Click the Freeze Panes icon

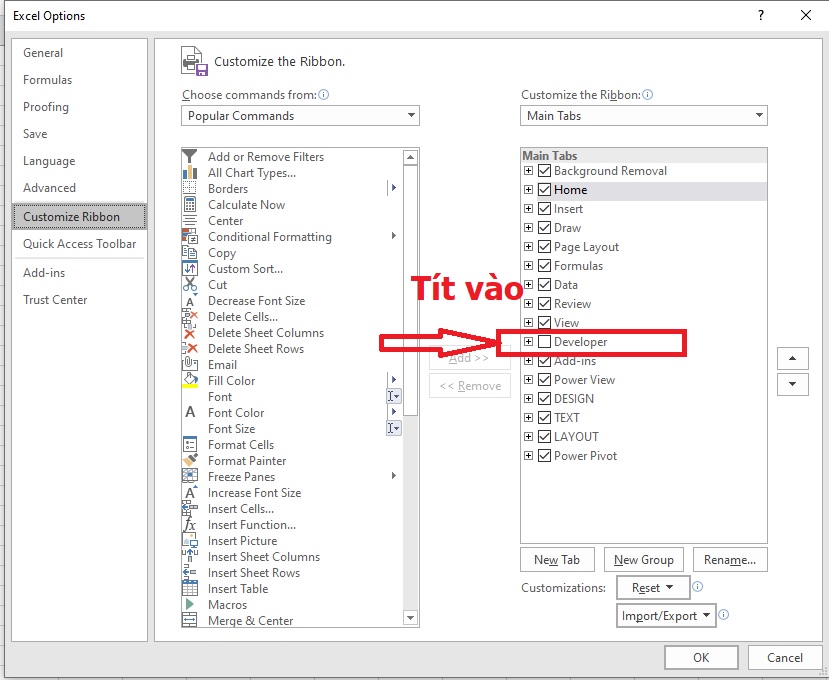190,476
